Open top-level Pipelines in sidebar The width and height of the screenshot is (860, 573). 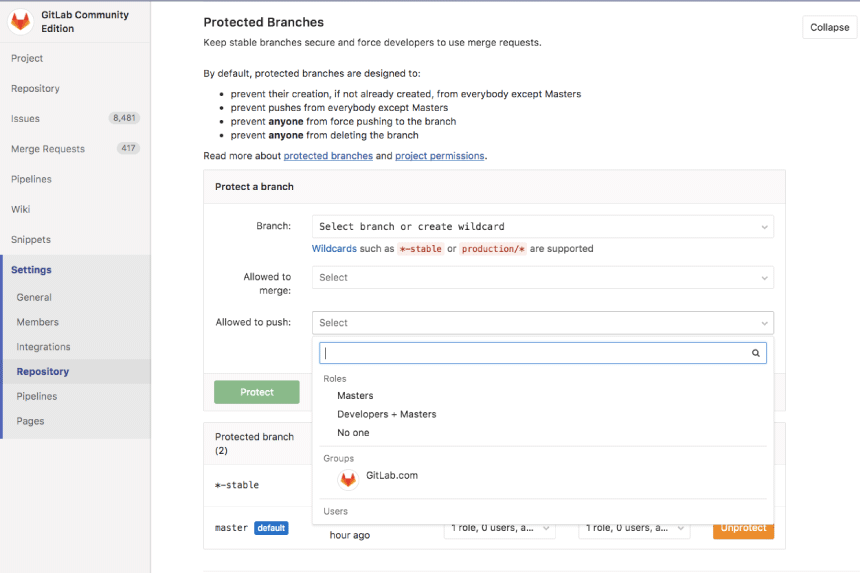pos(31,179)
